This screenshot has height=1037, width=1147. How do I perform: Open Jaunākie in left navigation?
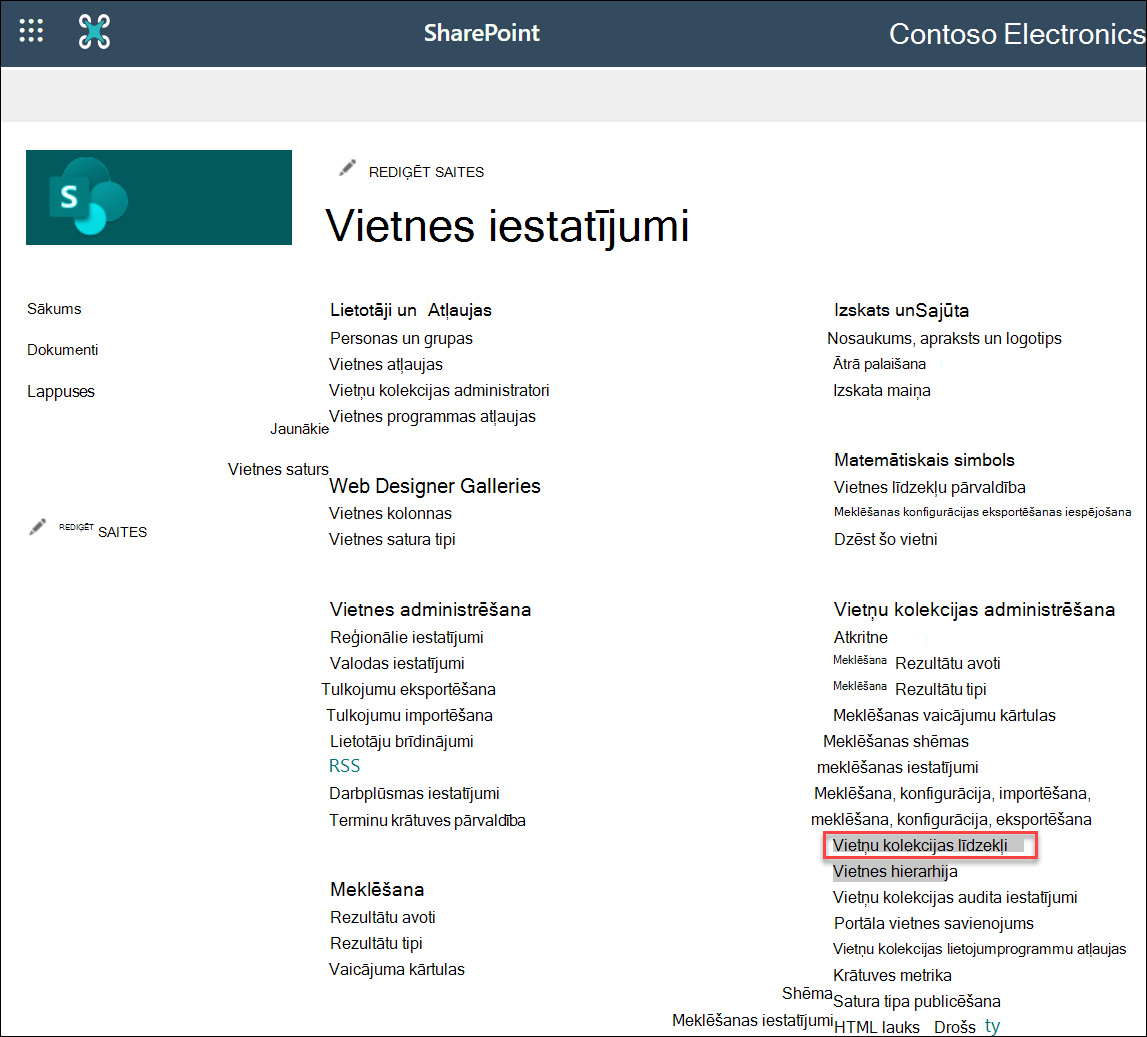299,429
